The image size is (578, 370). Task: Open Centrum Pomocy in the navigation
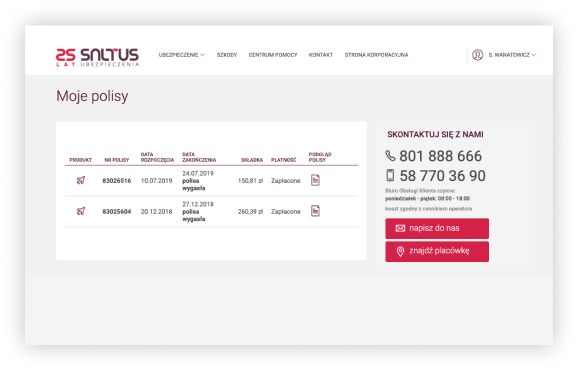point(273,55)
